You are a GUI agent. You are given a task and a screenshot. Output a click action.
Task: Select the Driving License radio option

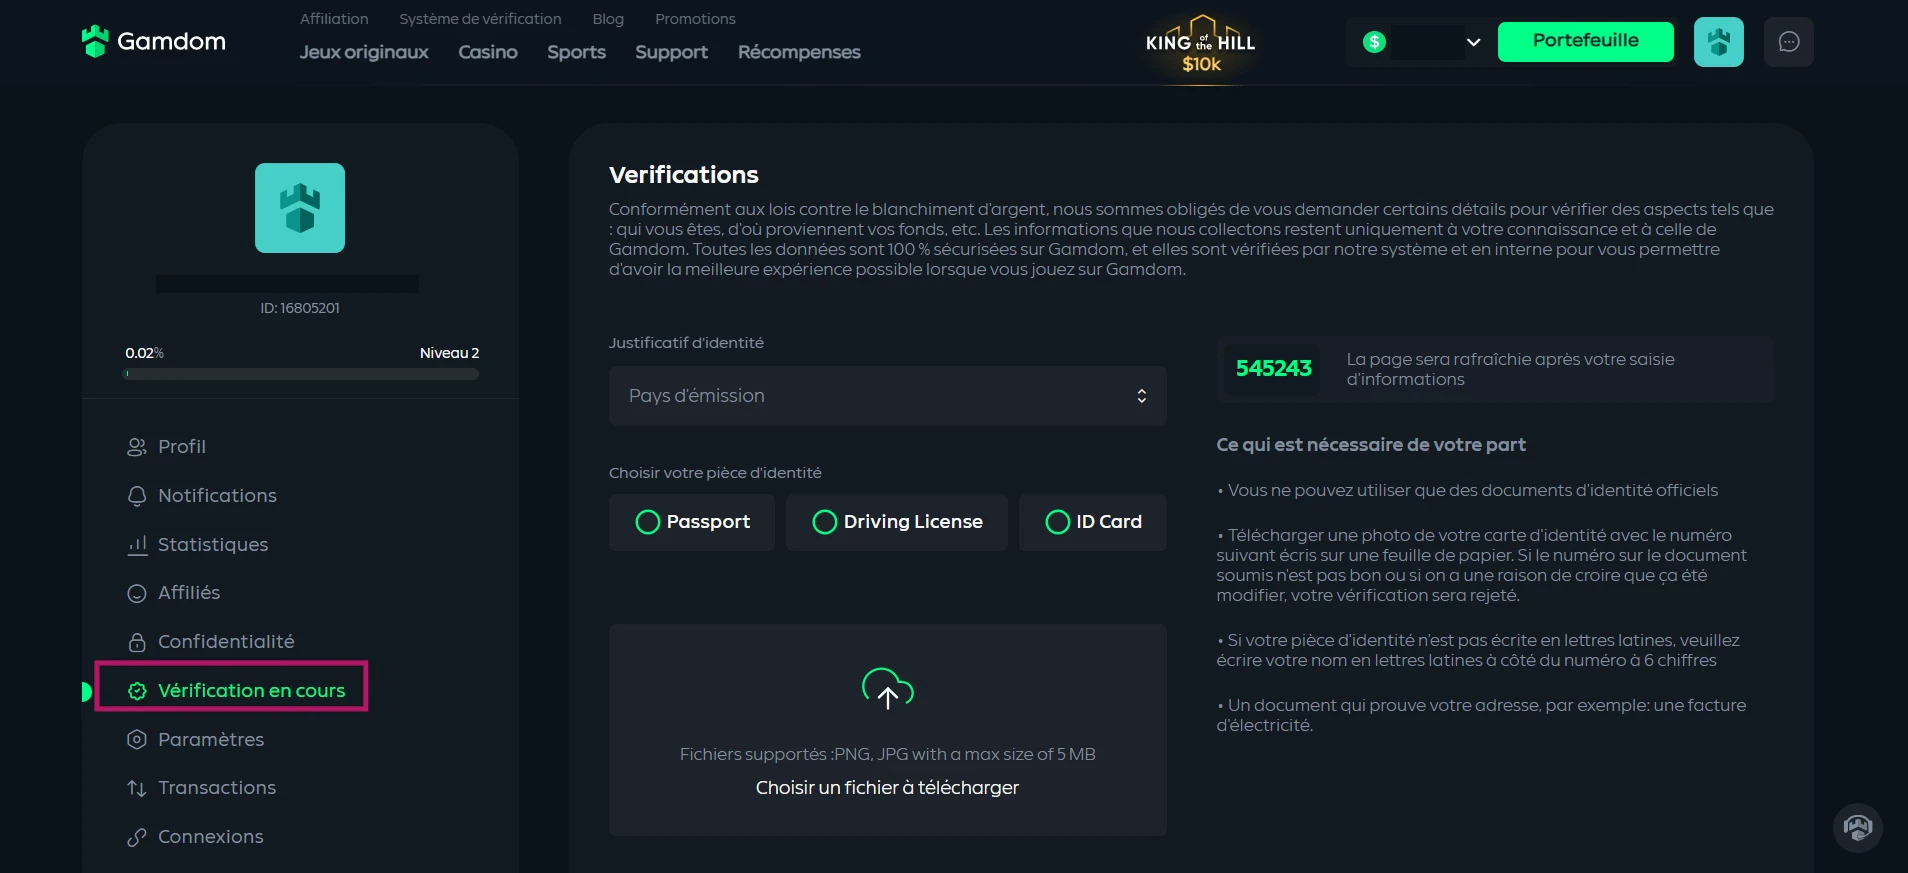point(897,522)
